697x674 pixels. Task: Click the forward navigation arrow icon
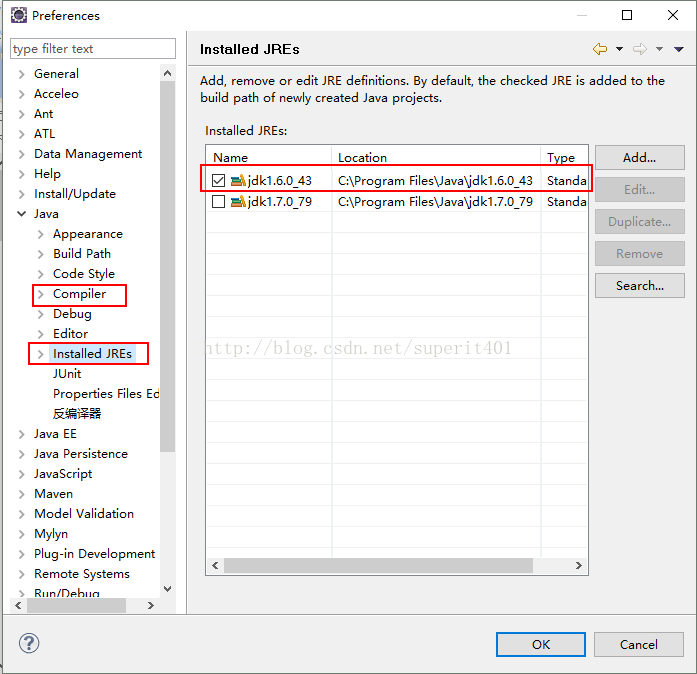[x=640, y=49]
